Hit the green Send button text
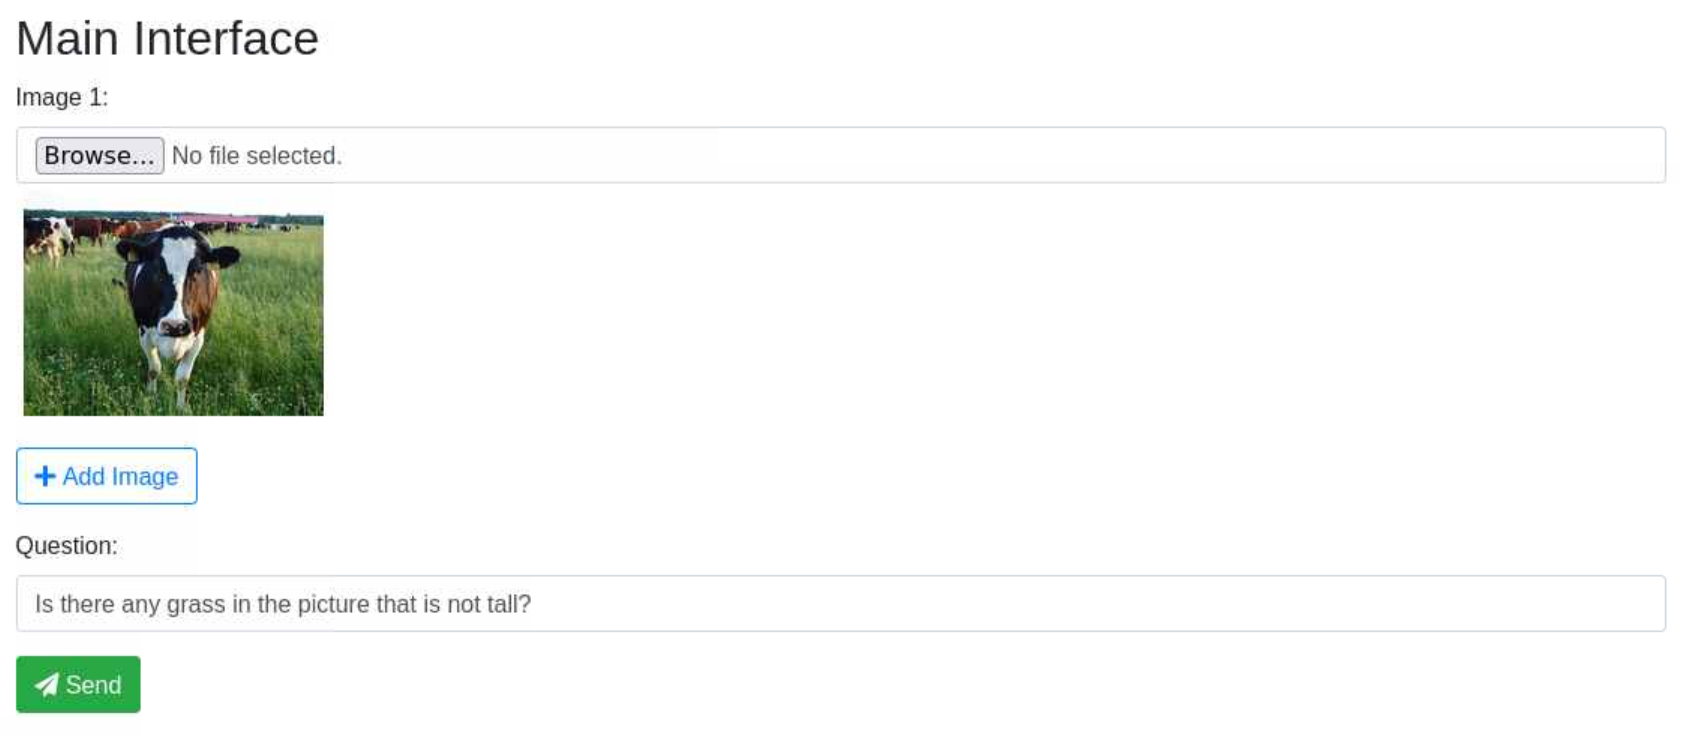This screenshot has width=1681, height=735. pyautogui.click(x=93, y=685)
